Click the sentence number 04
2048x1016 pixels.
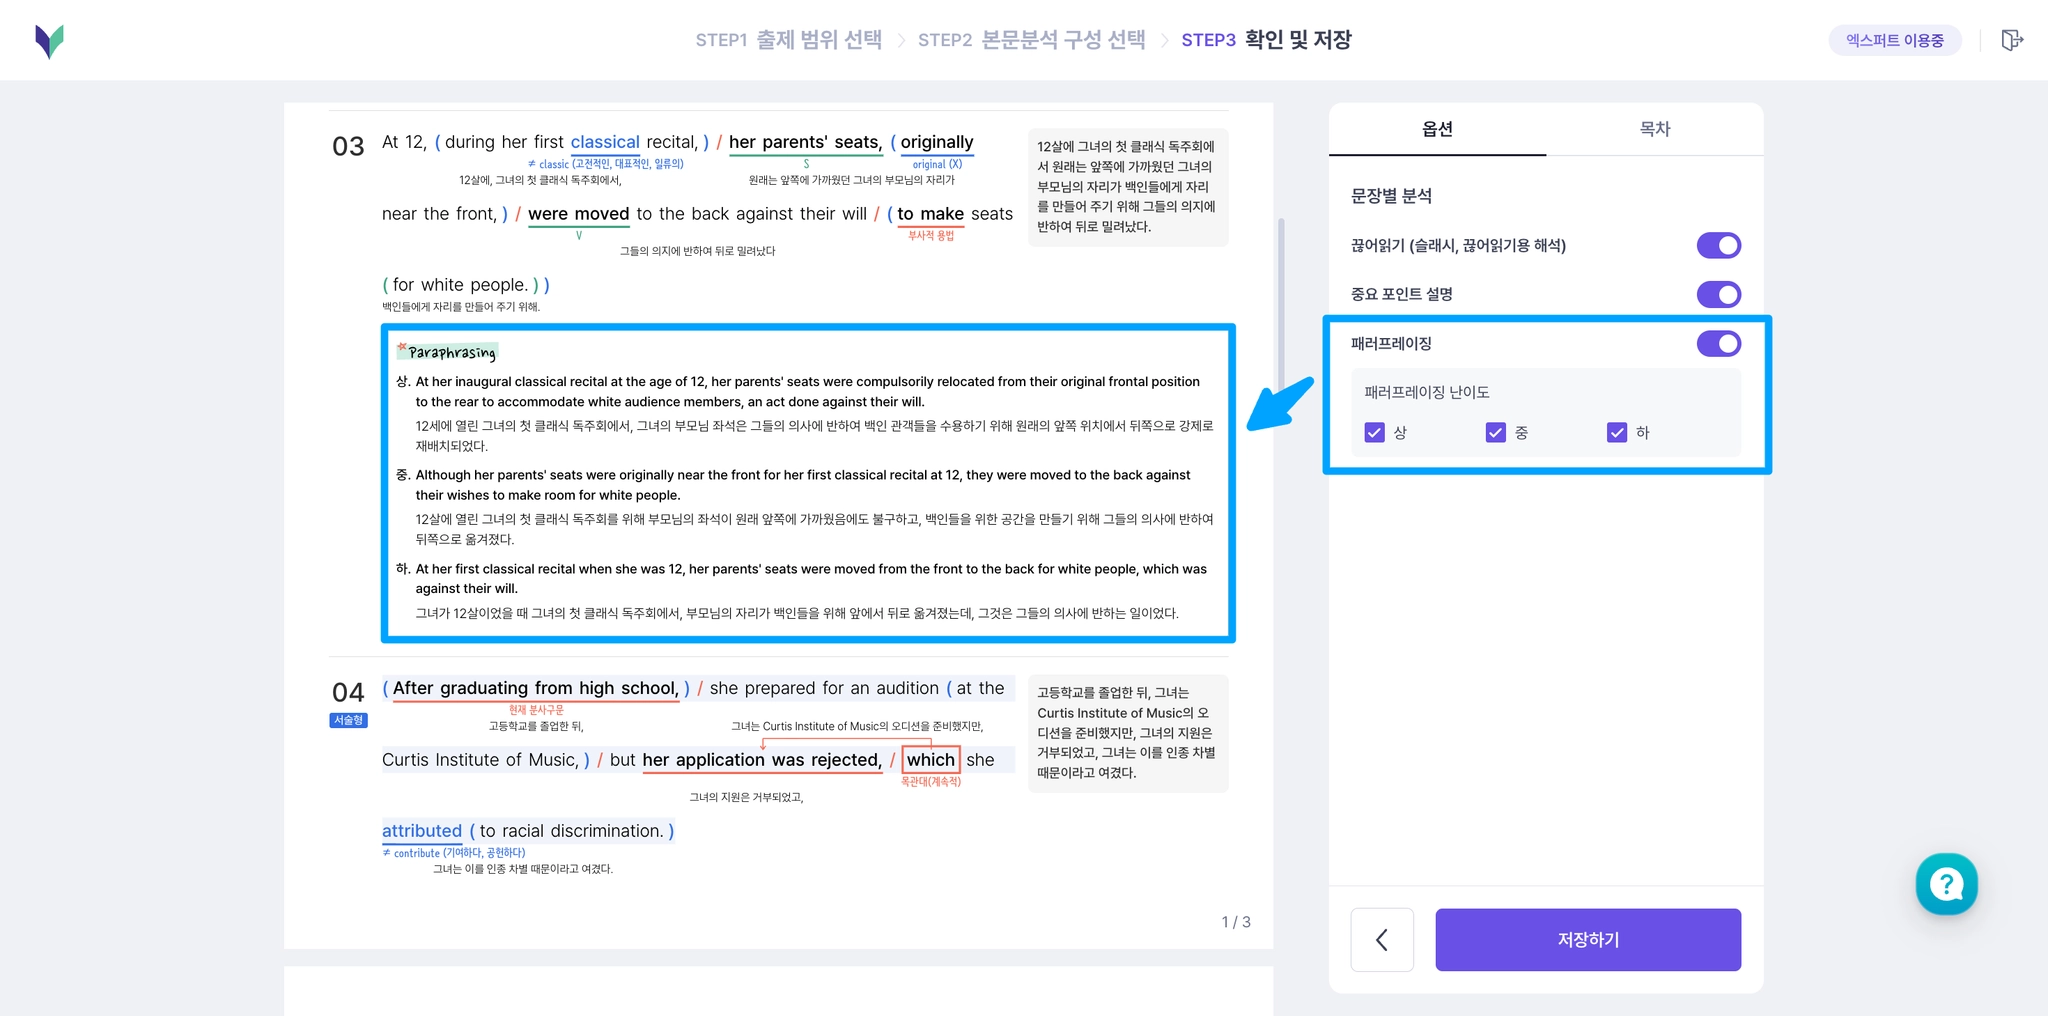click(x=348, y=693)
